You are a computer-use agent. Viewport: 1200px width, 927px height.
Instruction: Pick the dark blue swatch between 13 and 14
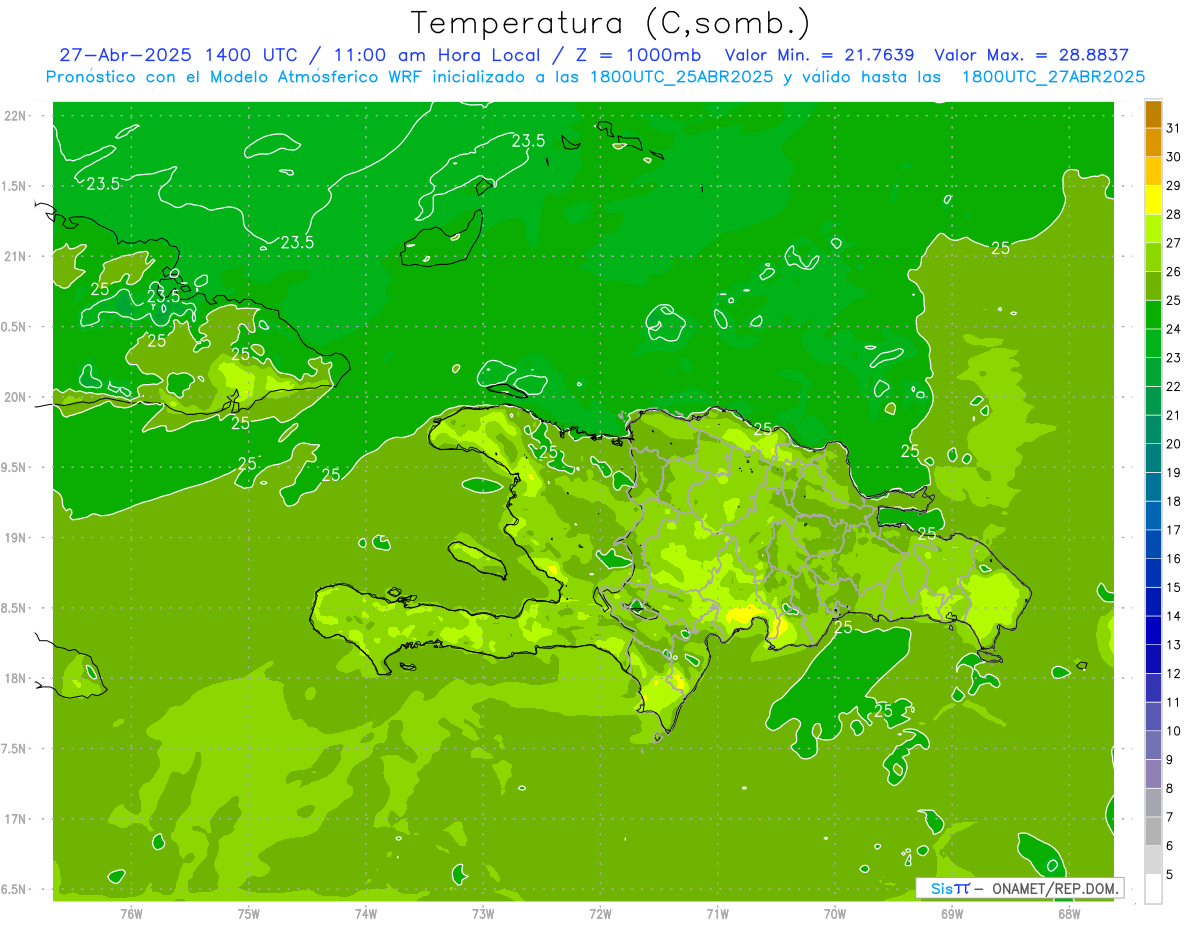tap(1153, 631)
